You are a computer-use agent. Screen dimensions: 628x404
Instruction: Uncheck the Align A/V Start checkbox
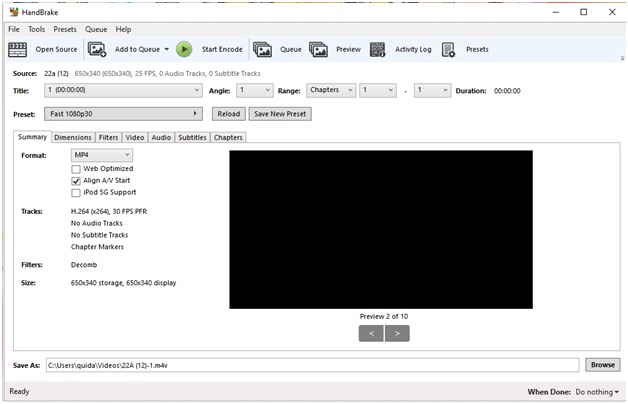point(76,181)
